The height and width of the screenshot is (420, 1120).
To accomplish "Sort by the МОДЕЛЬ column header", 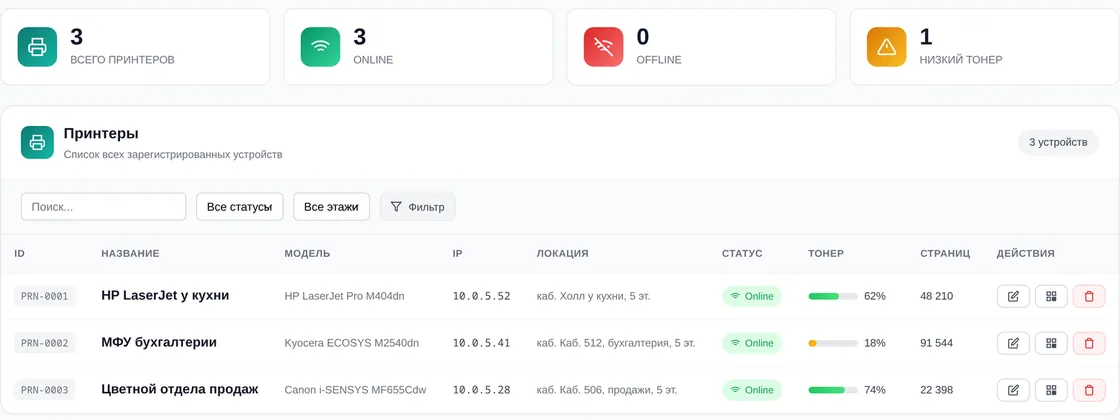I will 307,254.
